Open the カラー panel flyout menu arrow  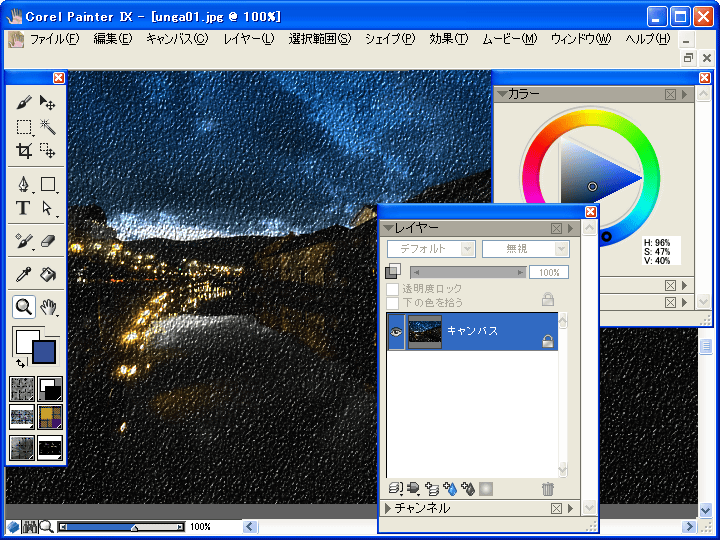[x=685, y=95]
